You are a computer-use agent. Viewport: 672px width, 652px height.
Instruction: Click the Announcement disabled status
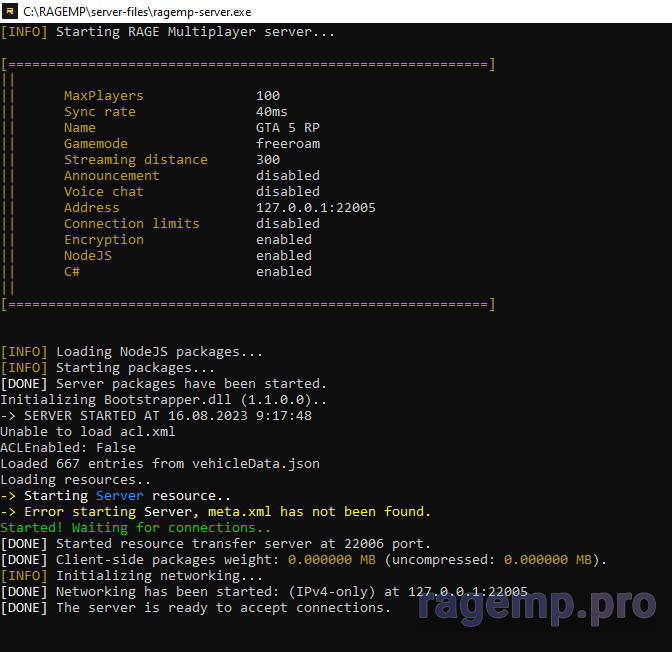(288, 176)
